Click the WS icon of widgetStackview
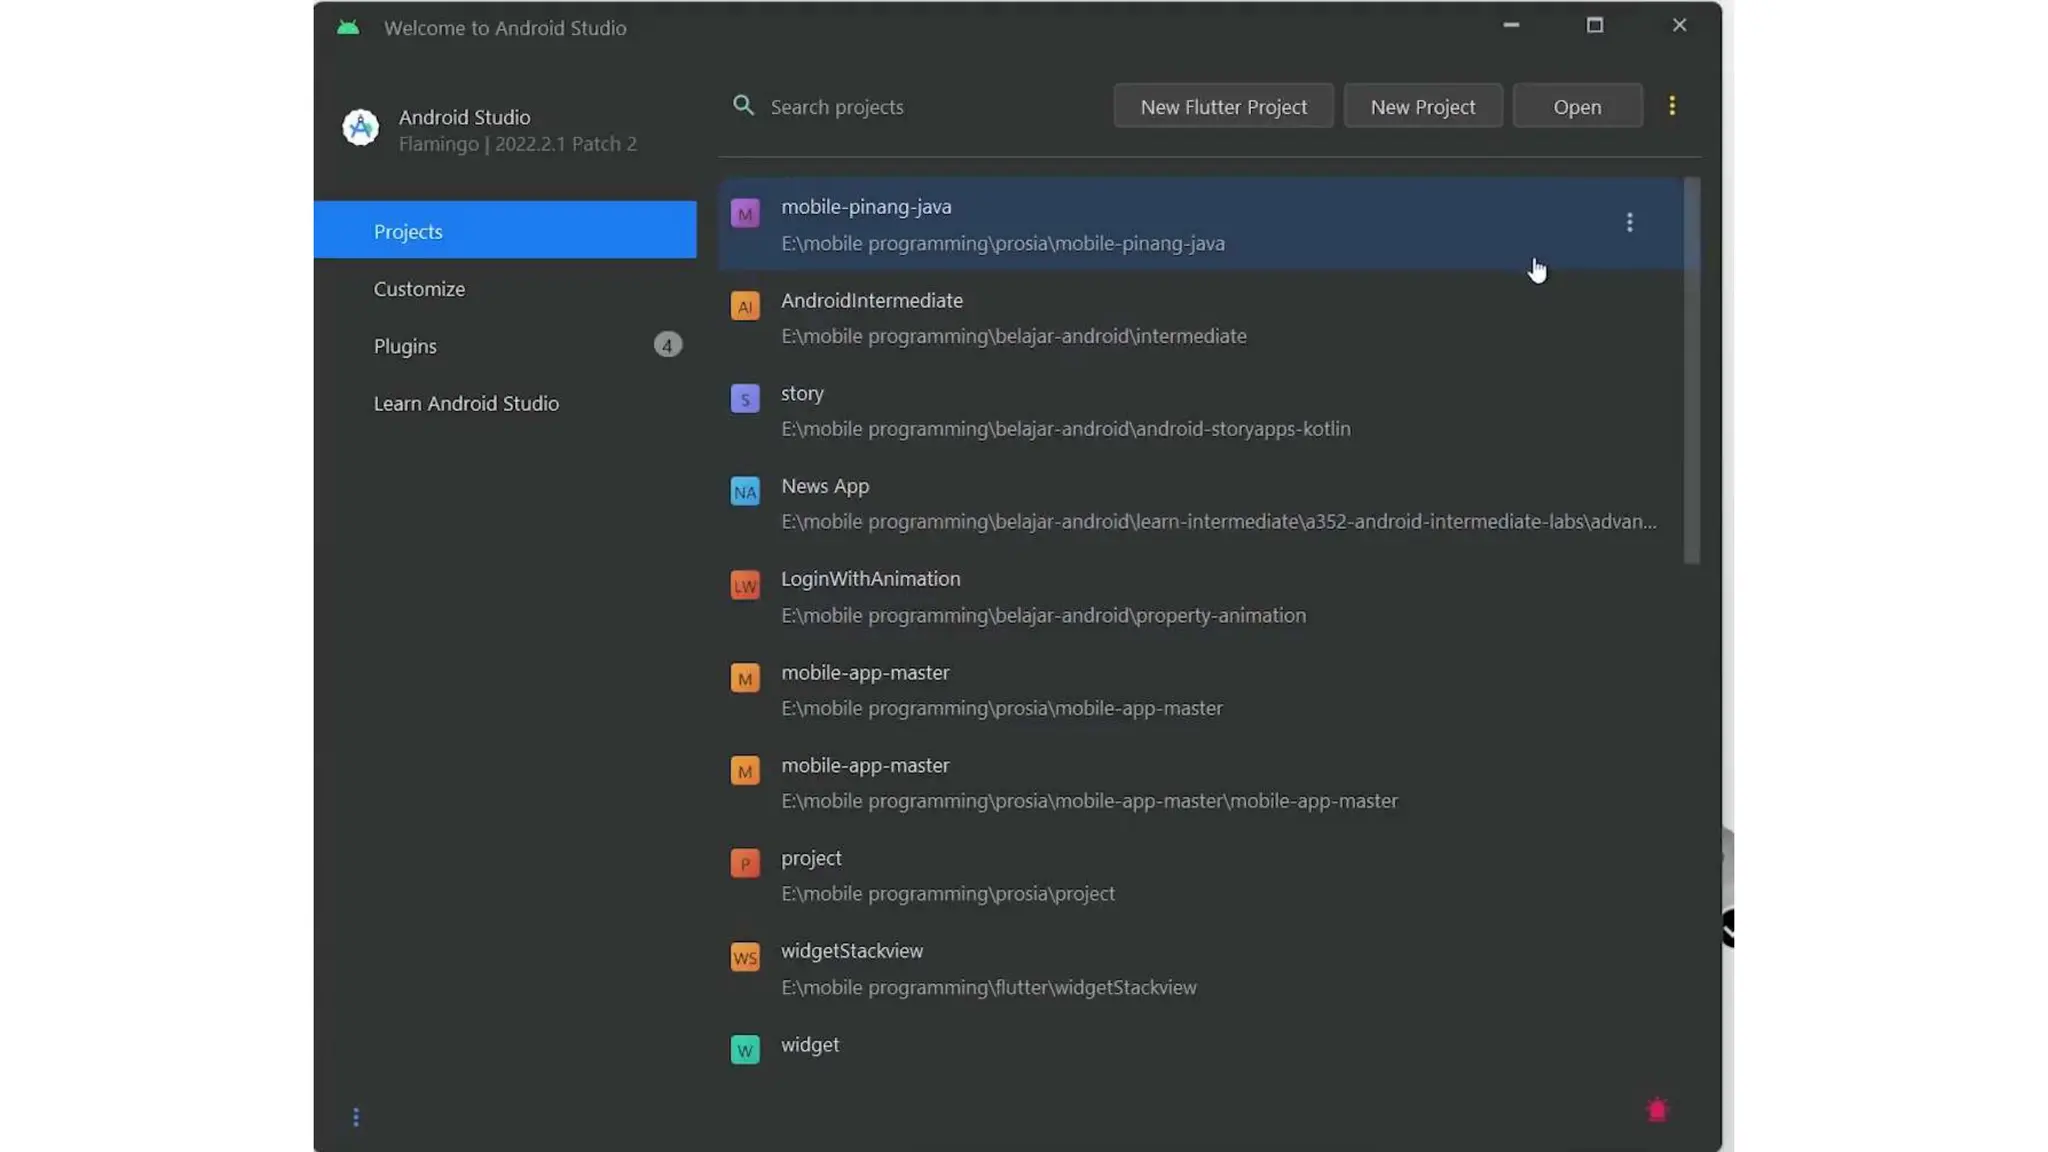The image size is (2048, 1152). pos(745,957)
